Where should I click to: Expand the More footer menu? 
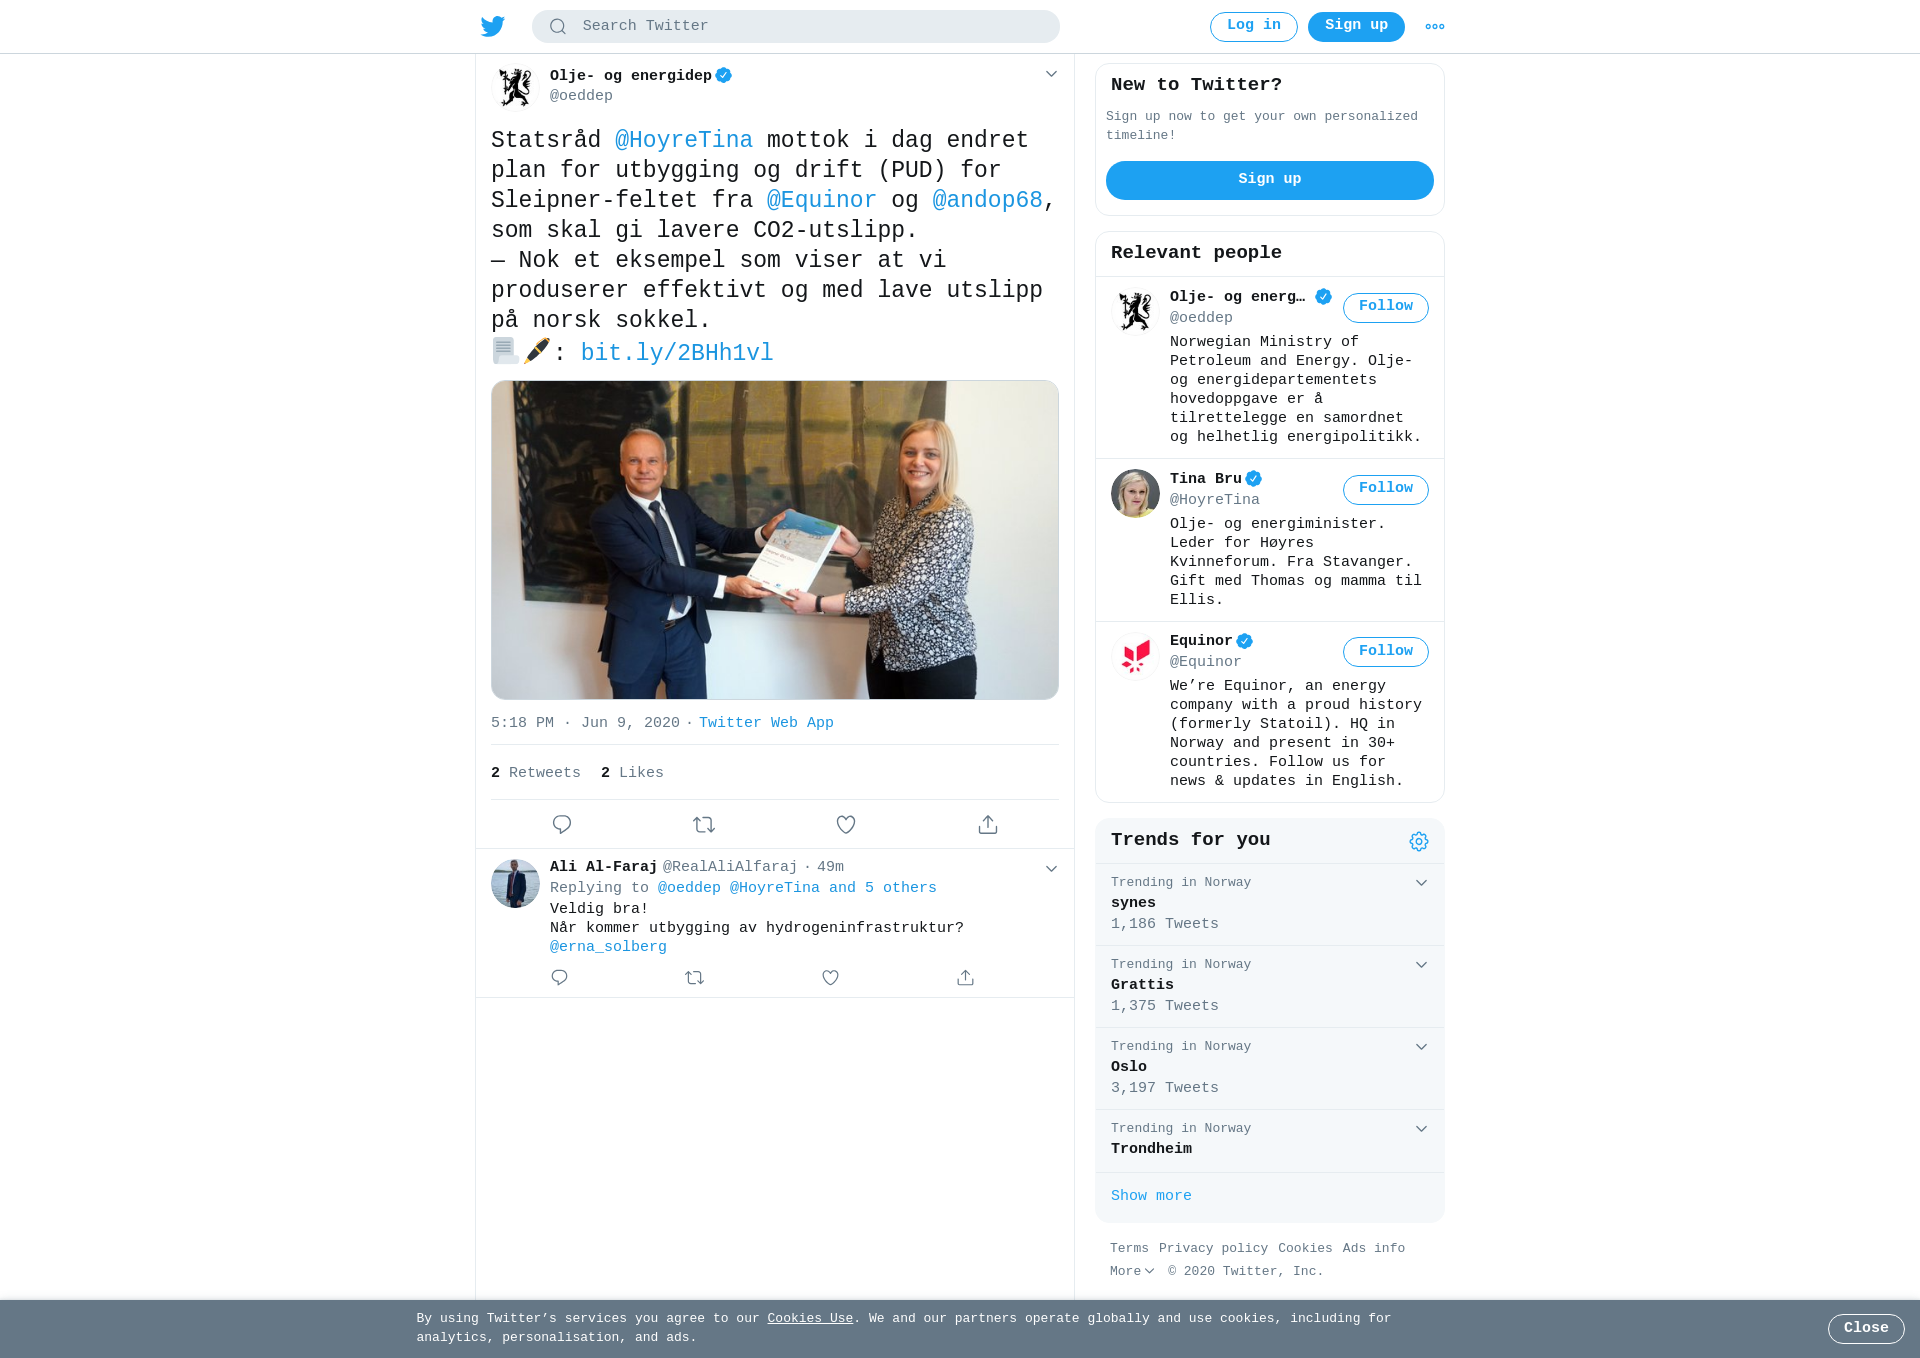click(1132, 1271)
